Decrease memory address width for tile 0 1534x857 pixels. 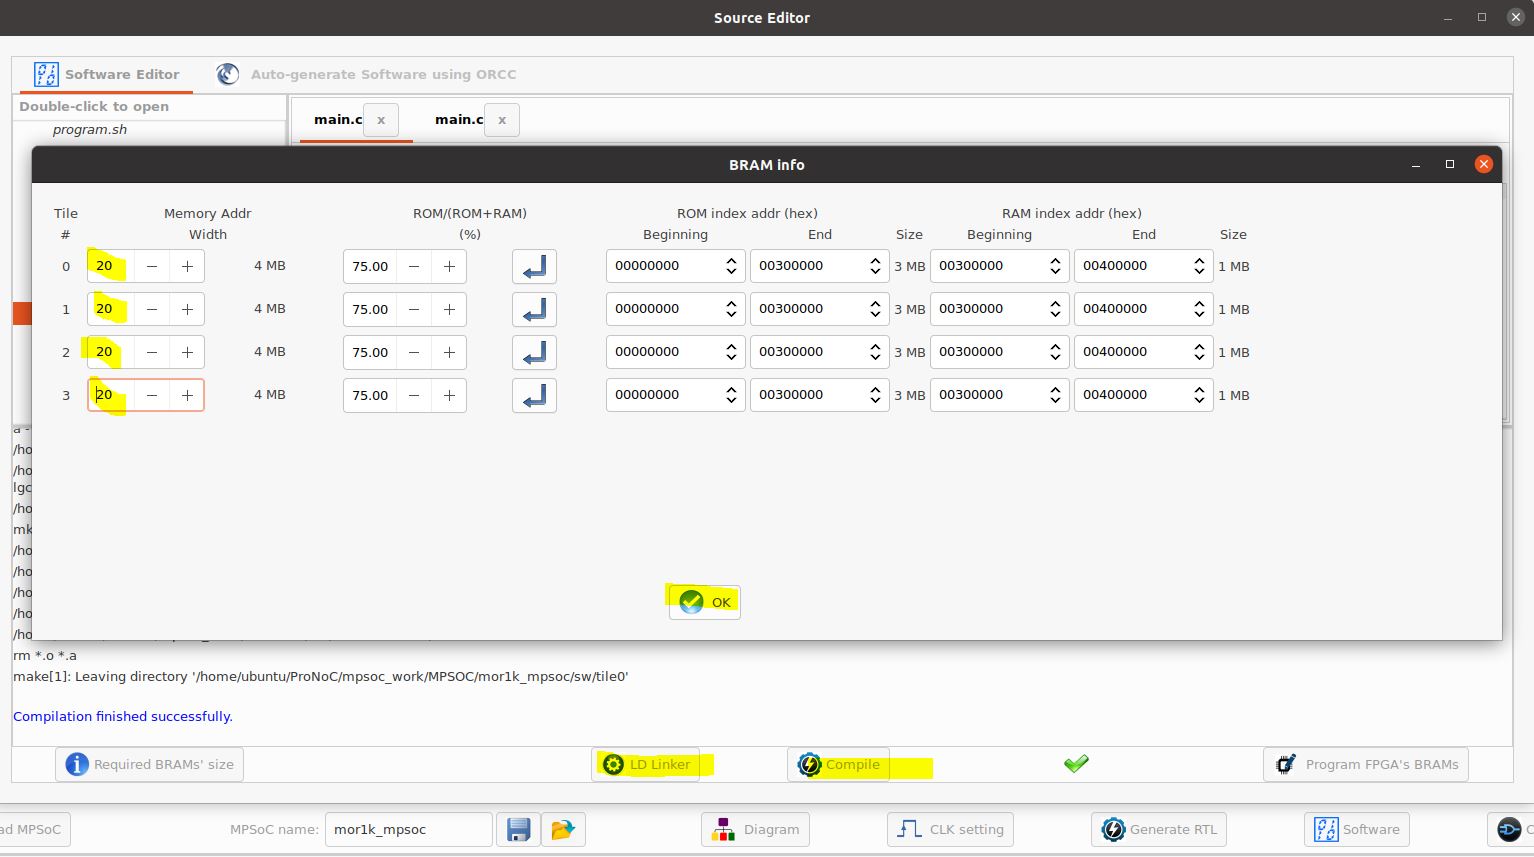click(152, 266)
